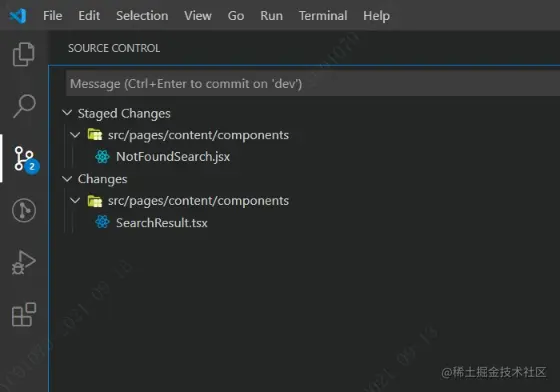Focus the commit message input box
The image size is (560, 392).
312,84
